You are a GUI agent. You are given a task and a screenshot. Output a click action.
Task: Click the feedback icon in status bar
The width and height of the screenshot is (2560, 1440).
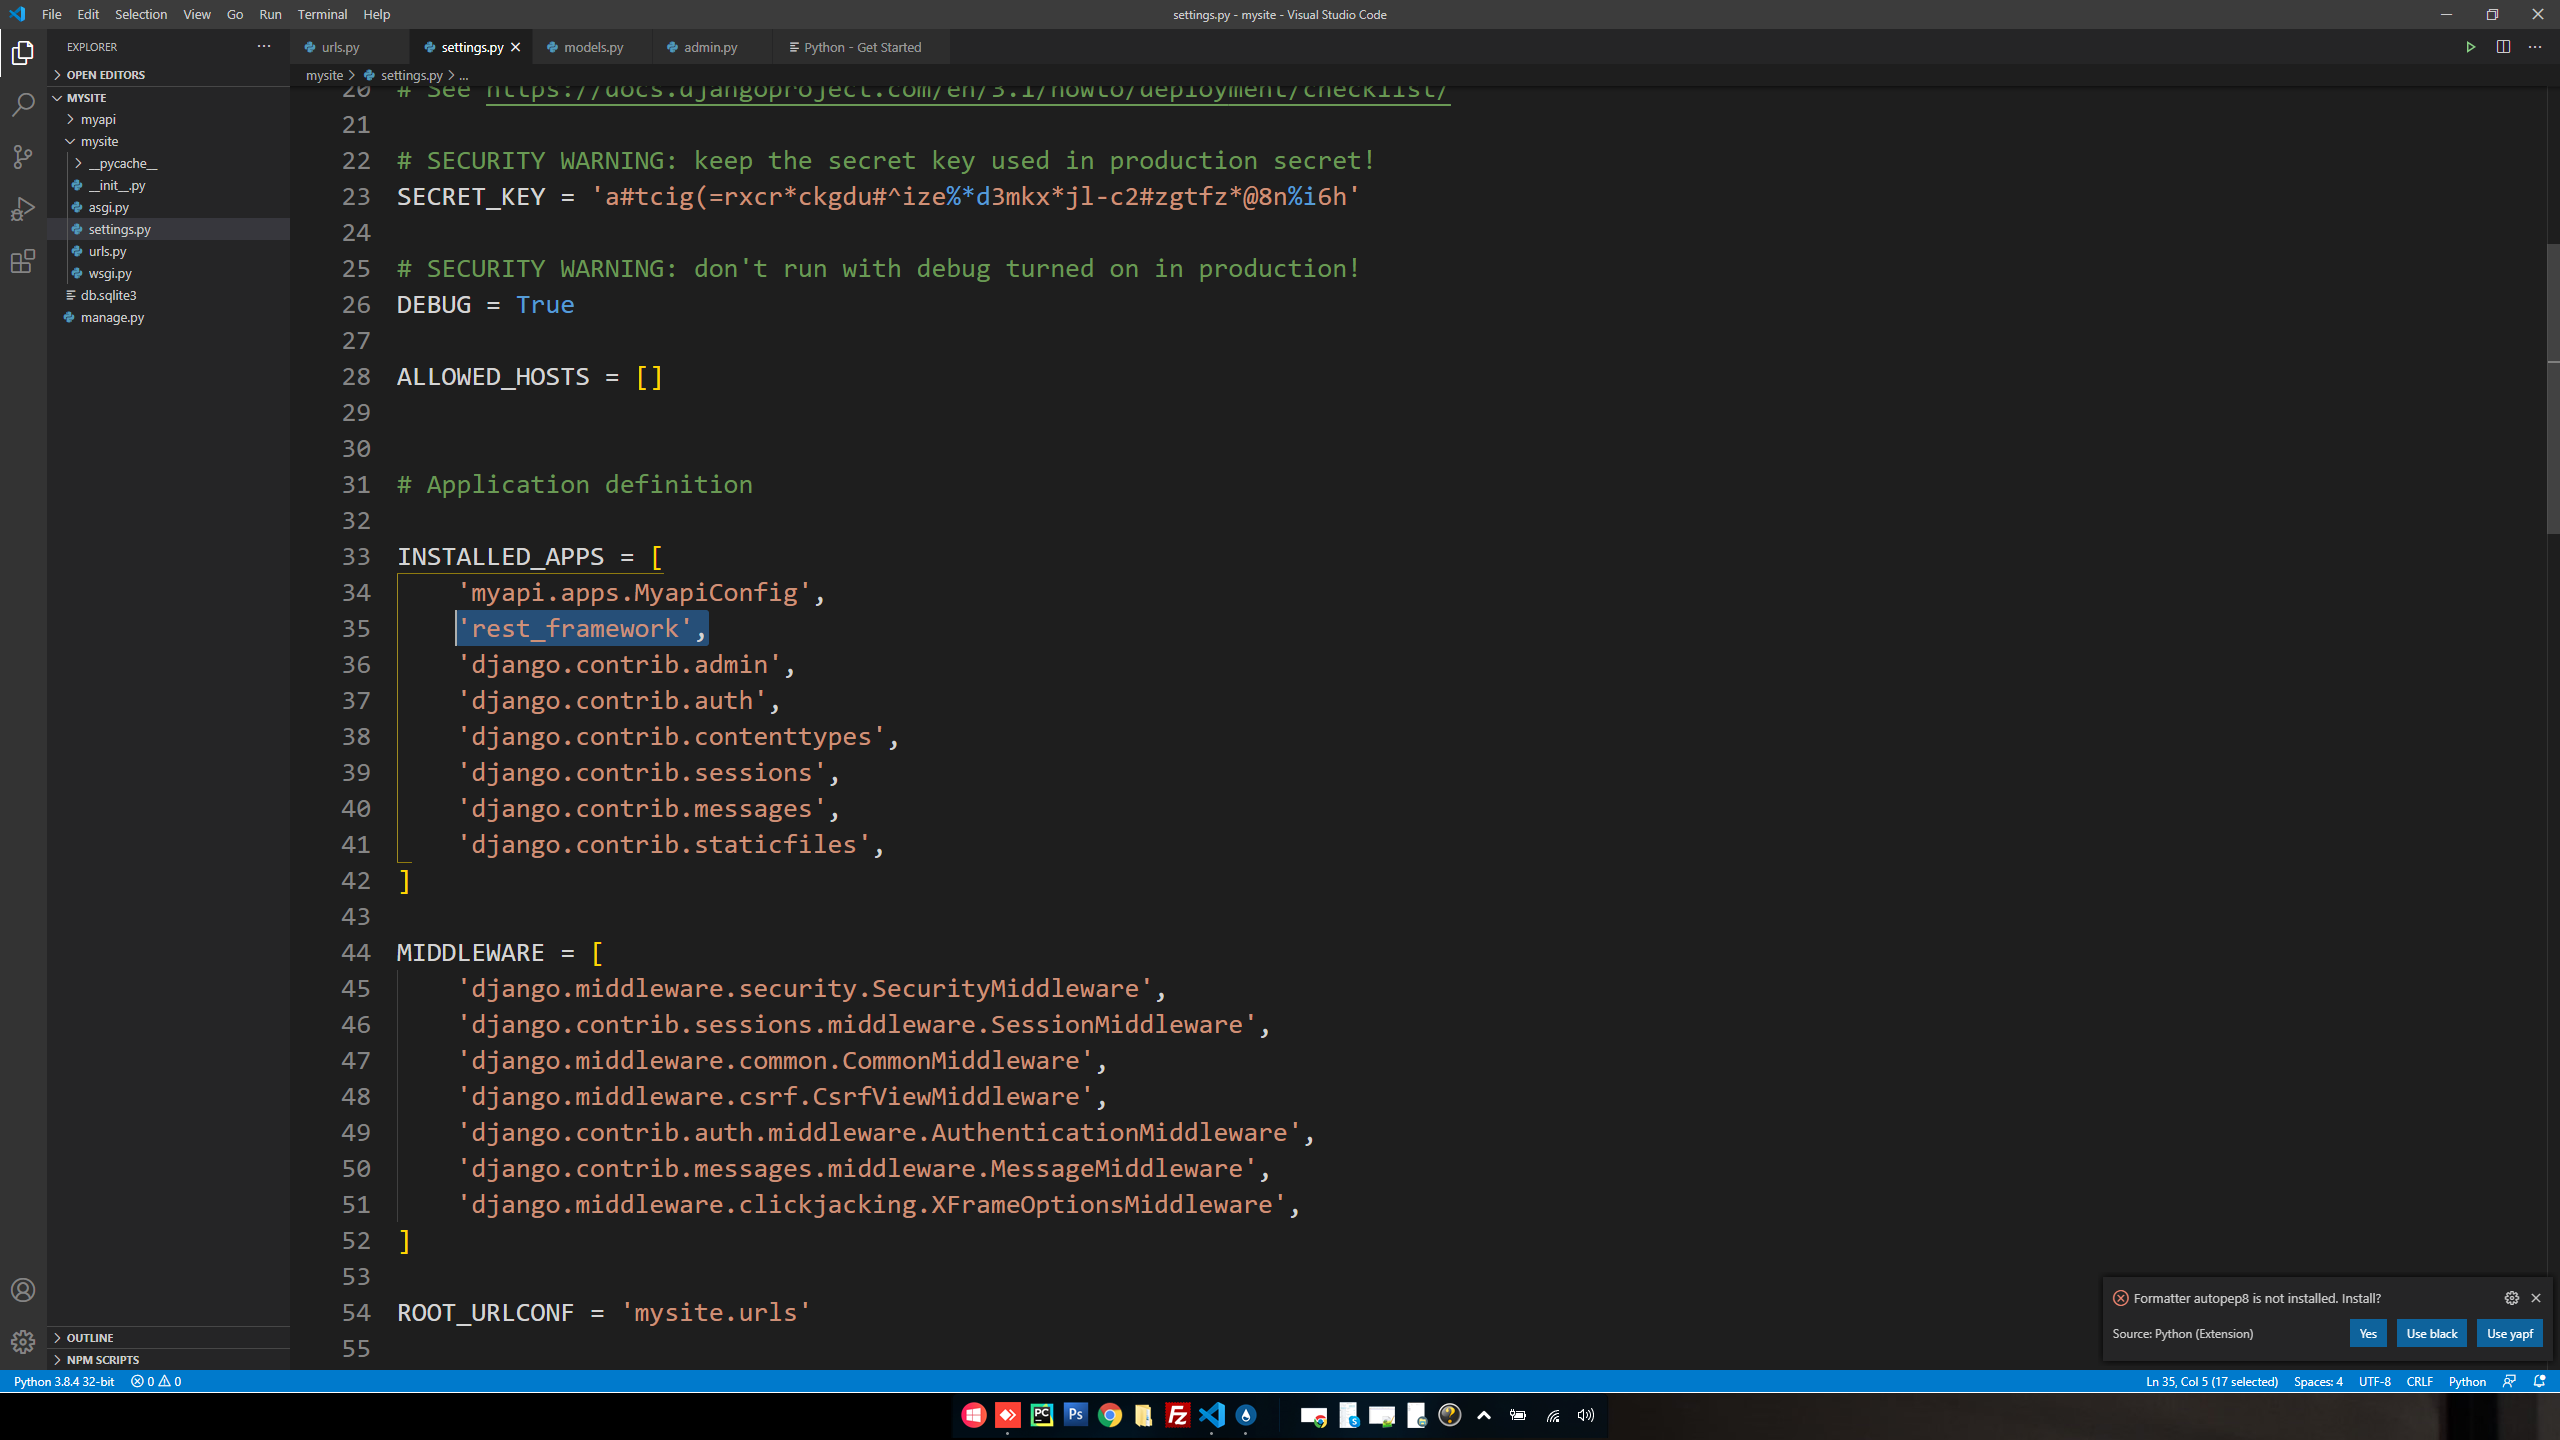[x=2509, y=1381]
